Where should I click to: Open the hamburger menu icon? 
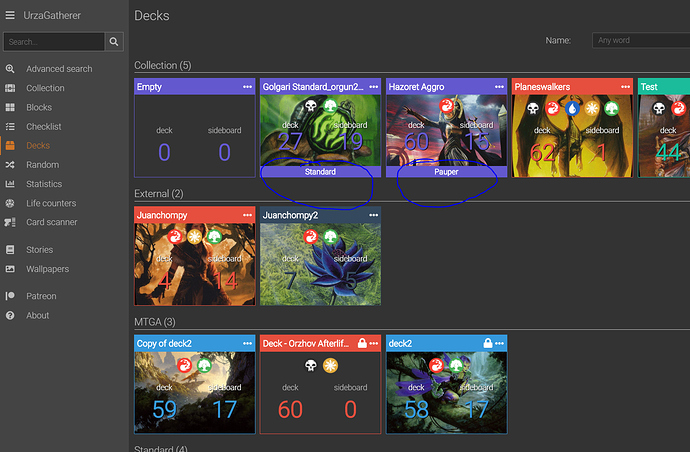point(10,15)
